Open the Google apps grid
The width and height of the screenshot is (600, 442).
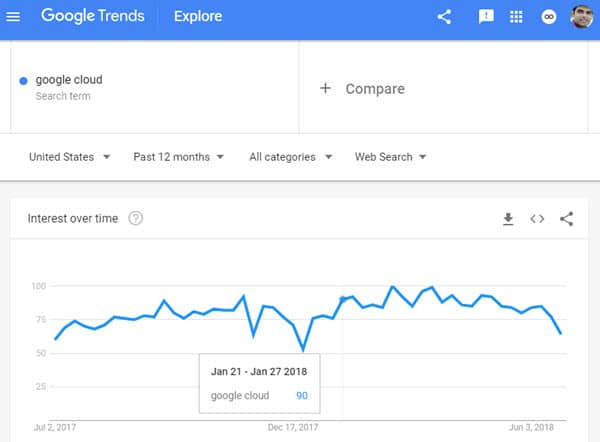pos(516,17)
